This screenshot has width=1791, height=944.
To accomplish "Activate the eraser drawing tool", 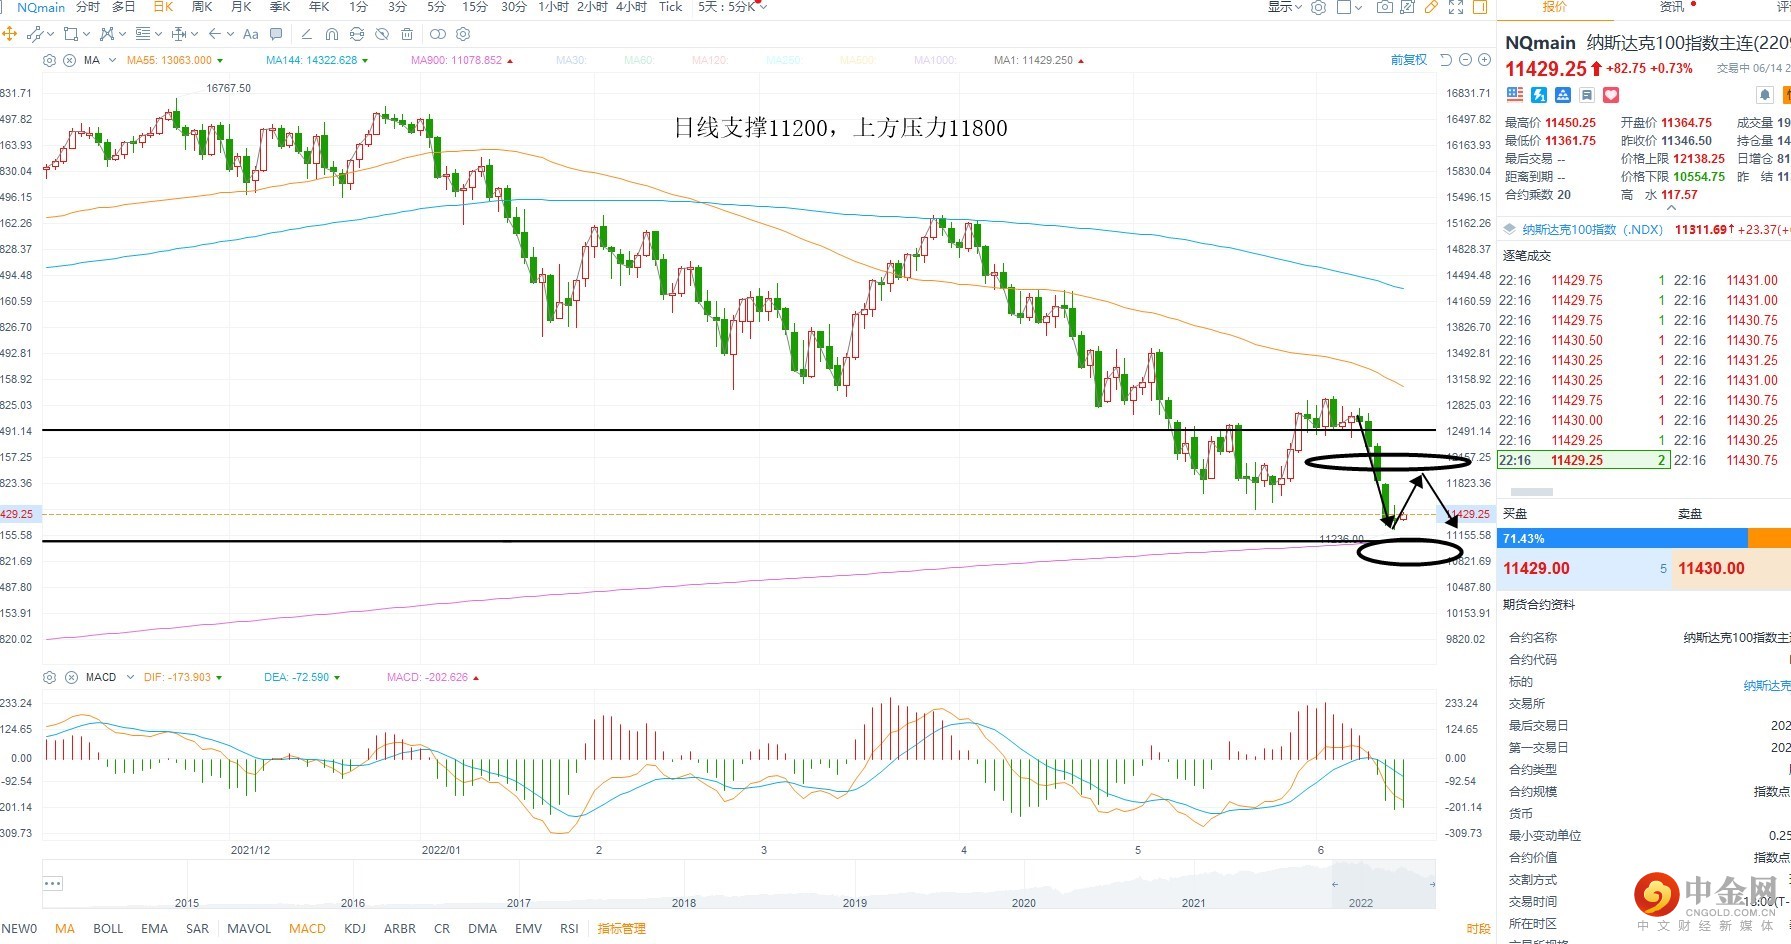I will [306, 34].
